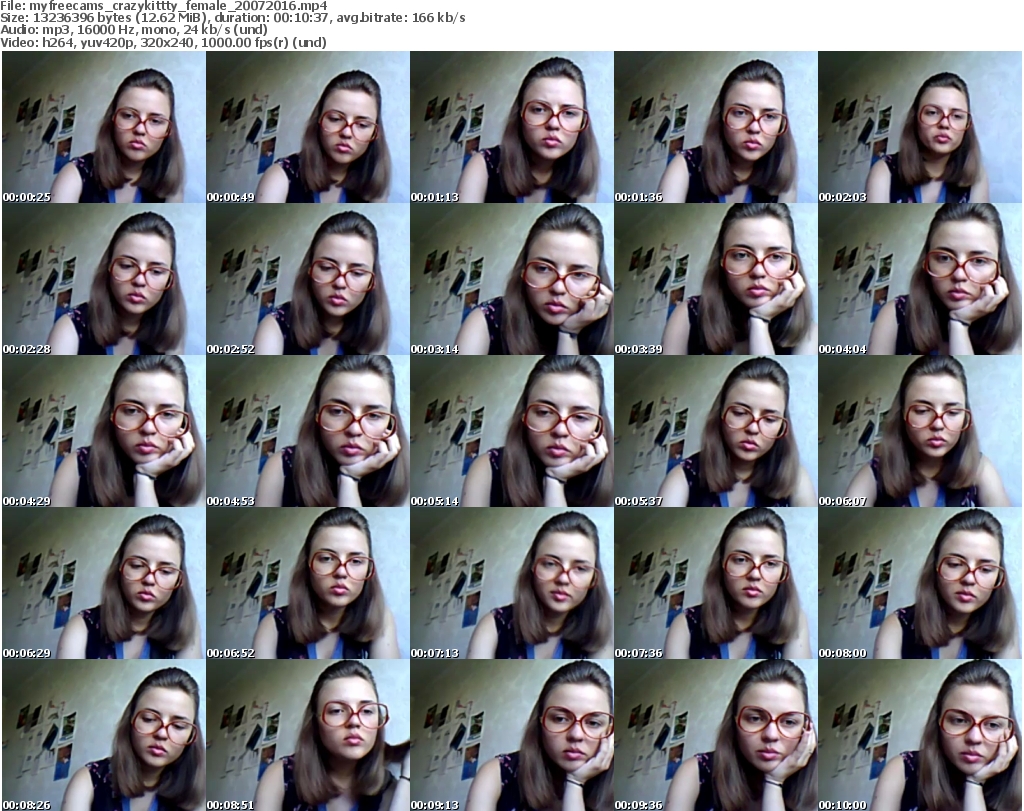
Task: Open the thumbnail at 00:05:14
Action: [512, 431]
